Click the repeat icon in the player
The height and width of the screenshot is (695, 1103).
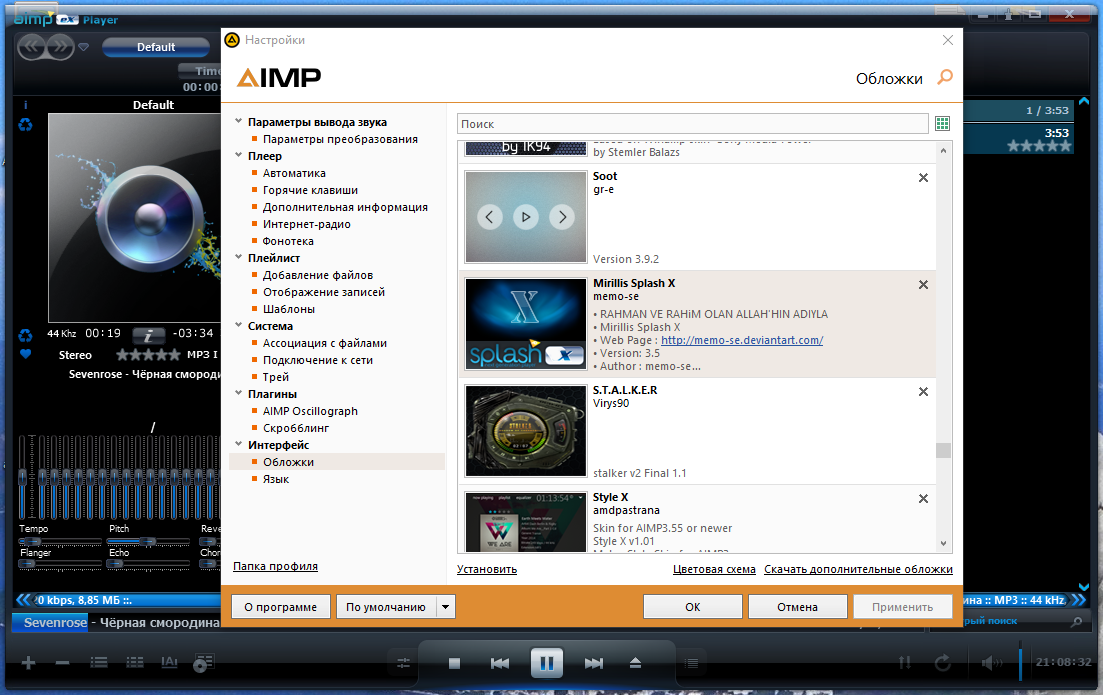point(943,663)
